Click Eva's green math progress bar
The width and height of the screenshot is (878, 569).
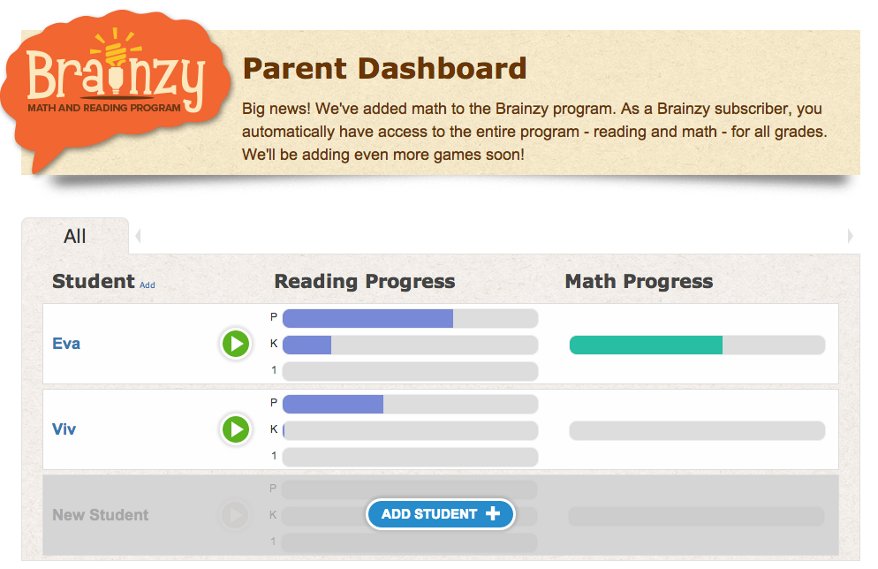tap(697, 345)
